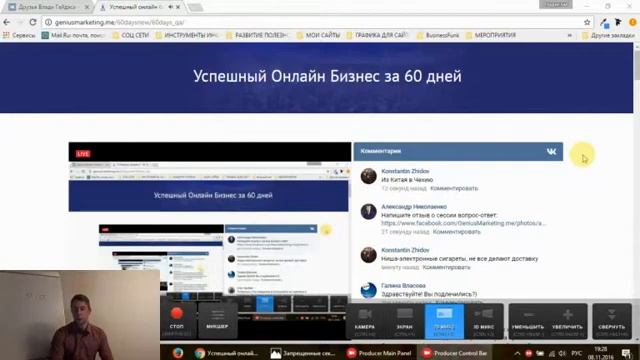Collapse the bar with СВЕРНУТЬ
Viewport: 640px width, 360px height.
coord(611,321)
